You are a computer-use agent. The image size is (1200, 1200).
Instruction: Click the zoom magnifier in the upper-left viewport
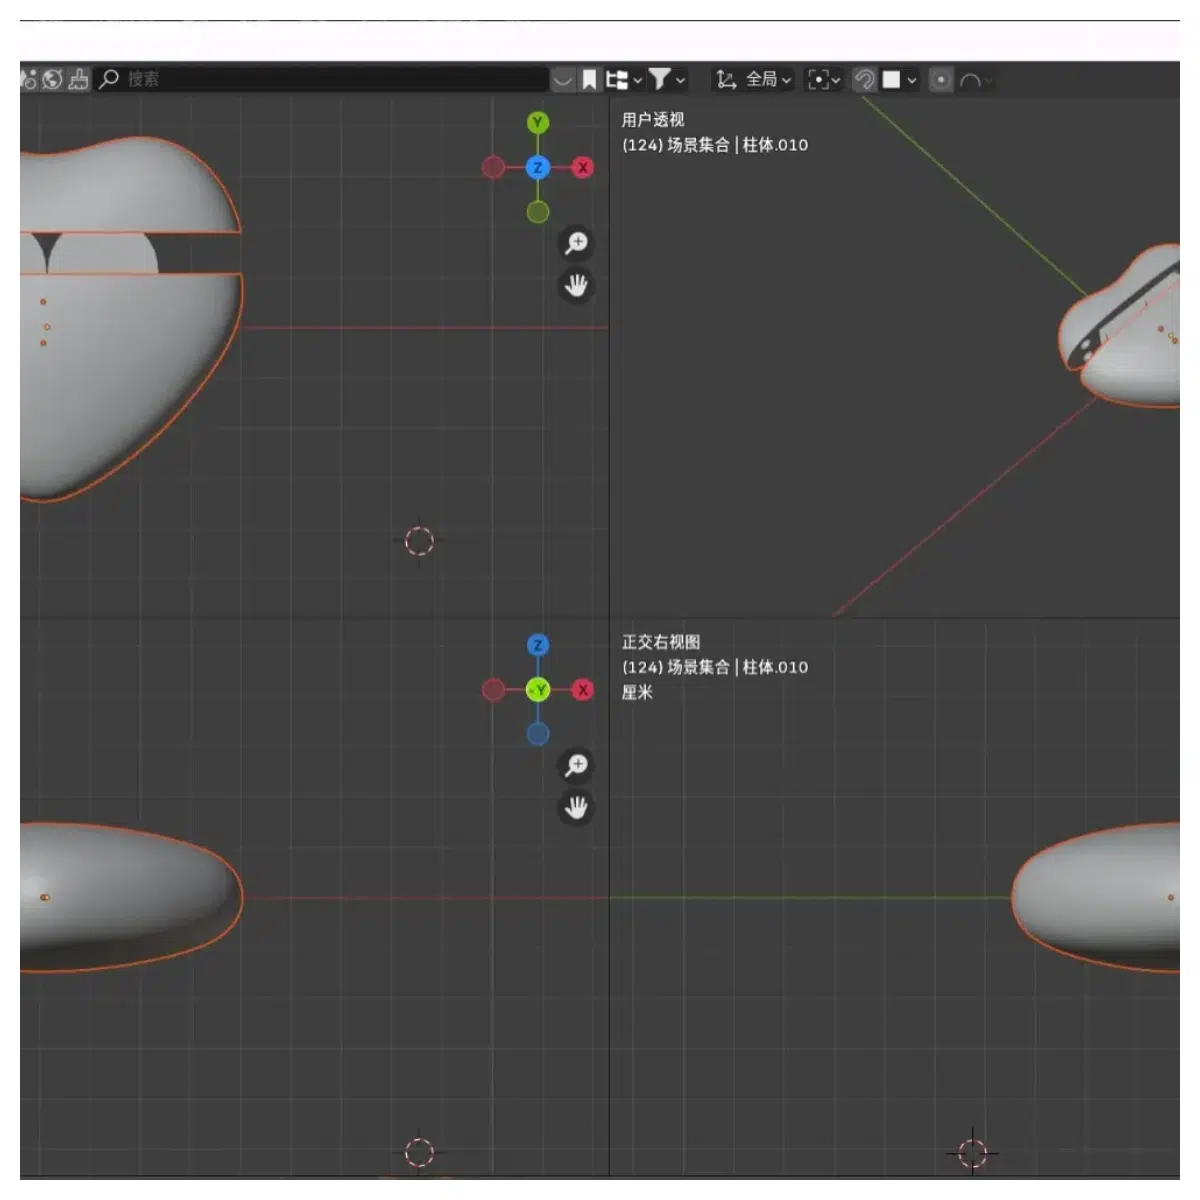pyautogui.click(x=576, y=243)
